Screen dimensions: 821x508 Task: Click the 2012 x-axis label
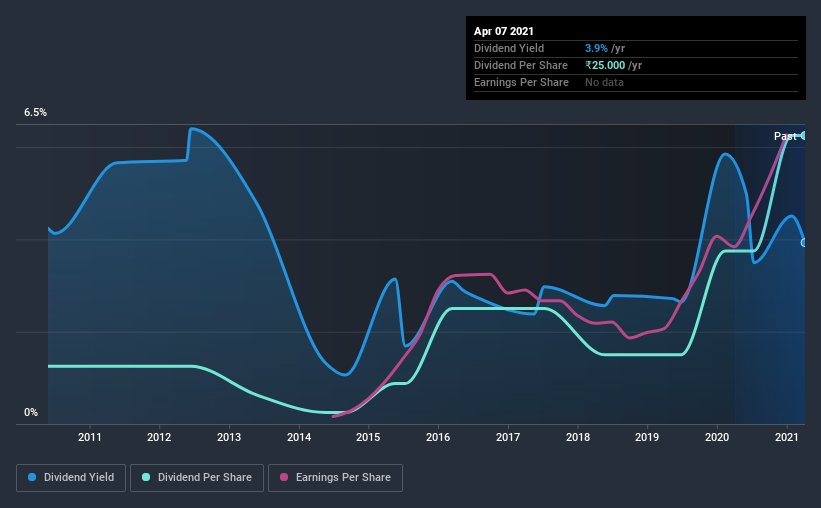coord(159,437)
